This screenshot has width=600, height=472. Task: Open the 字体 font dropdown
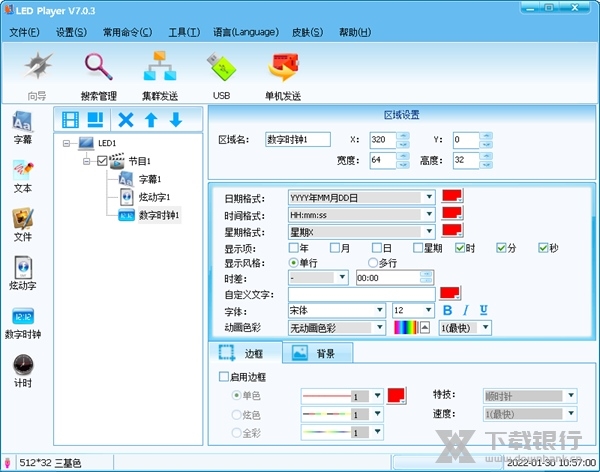point(379,309)
